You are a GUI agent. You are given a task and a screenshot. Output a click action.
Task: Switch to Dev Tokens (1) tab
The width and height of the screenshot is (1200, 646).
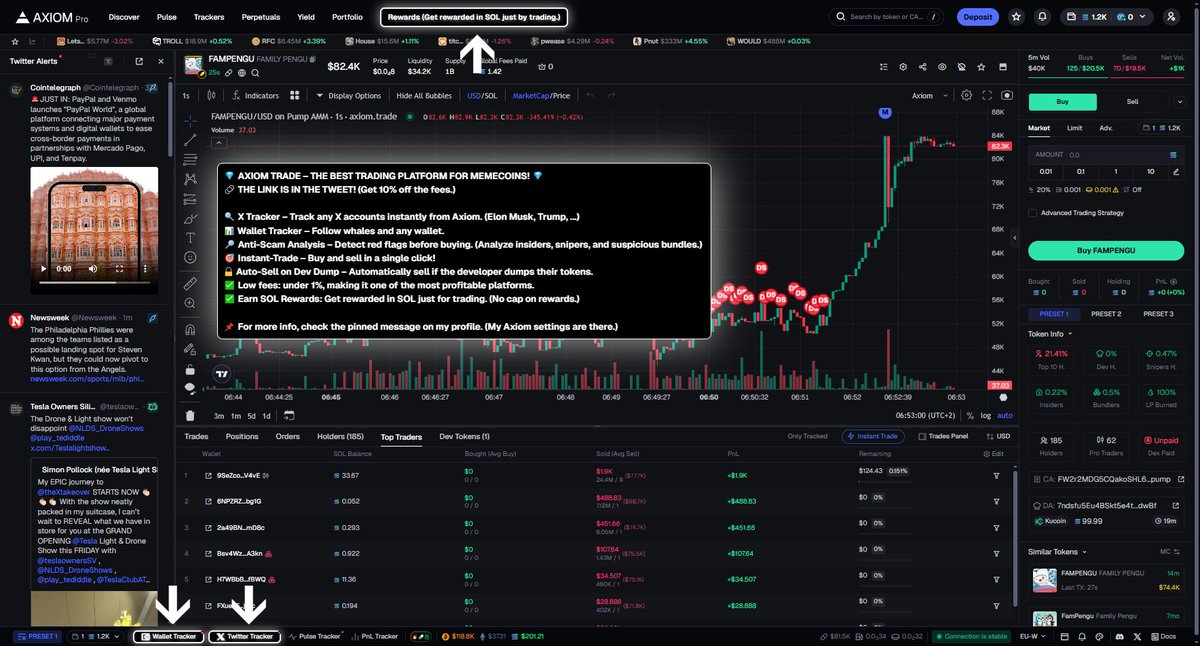pos(465,437)
